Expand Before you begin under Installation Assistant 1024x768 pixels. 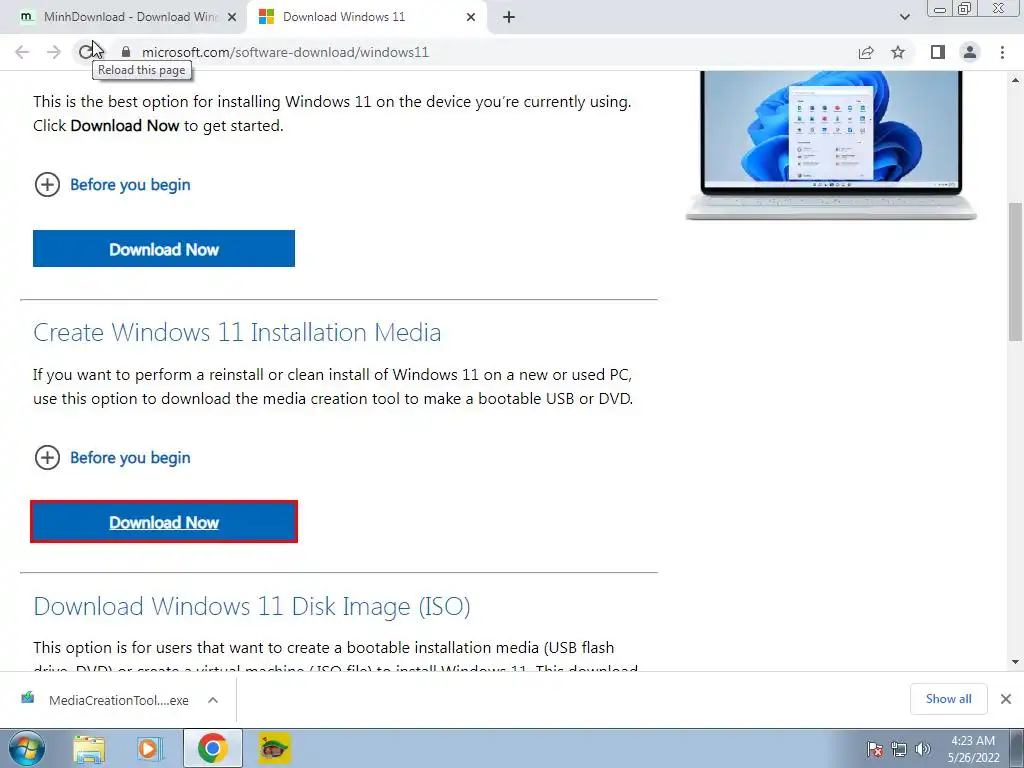coord(112,185)
